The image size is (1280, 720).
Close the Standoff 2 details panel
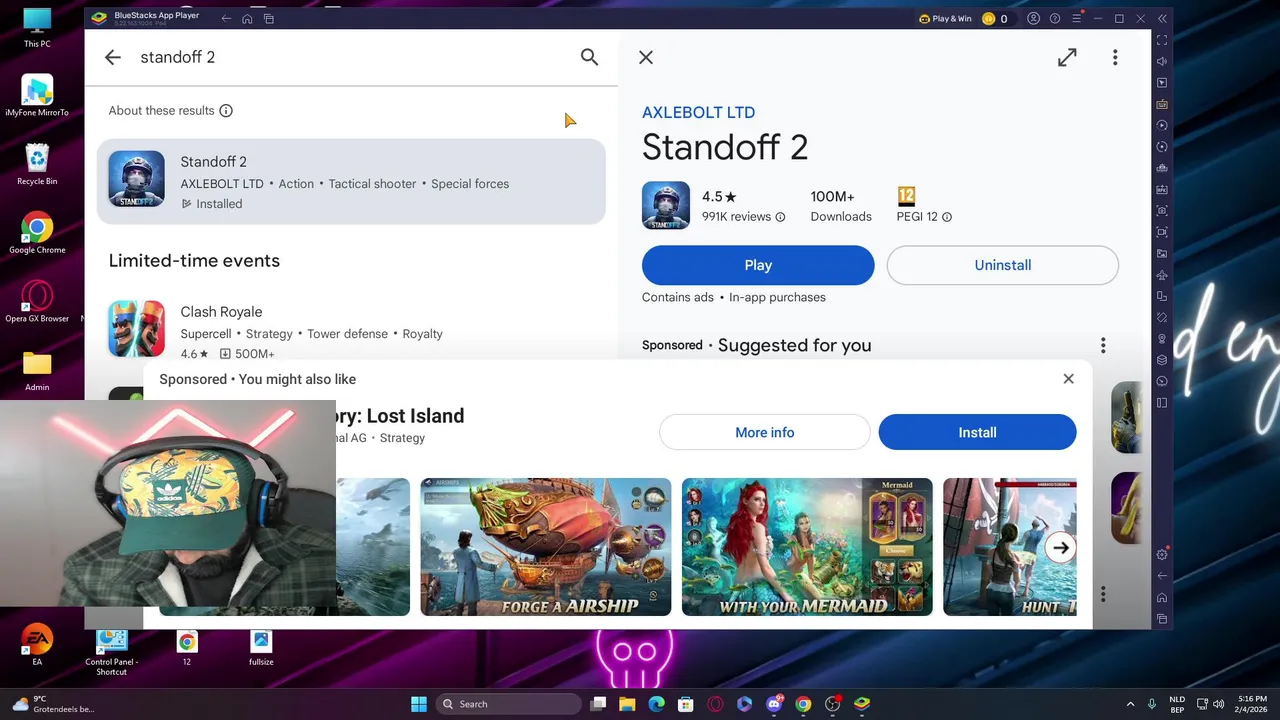(x=646, y=58)
